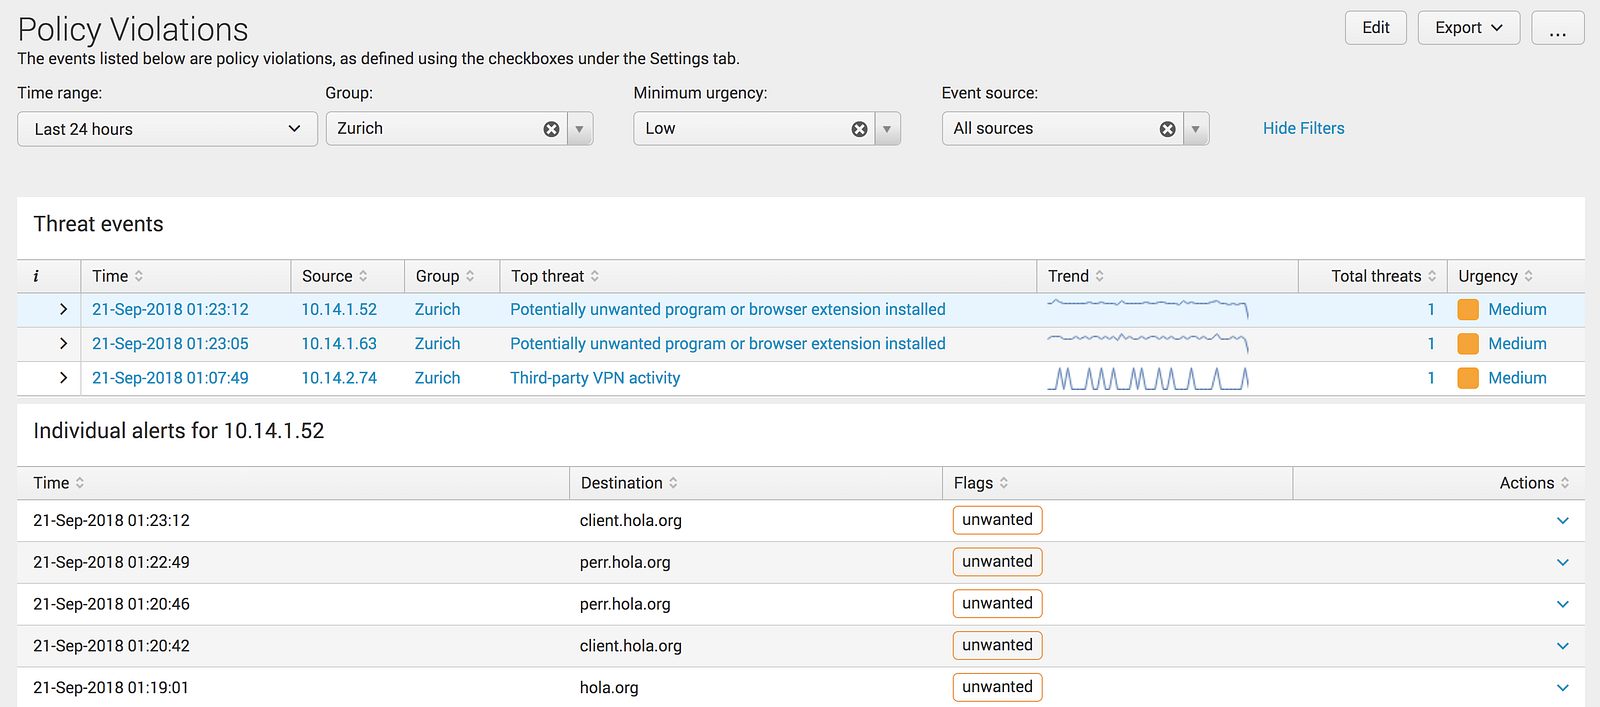
Task: Click the Hide Filters link
Action: (x=1303, y=128)
